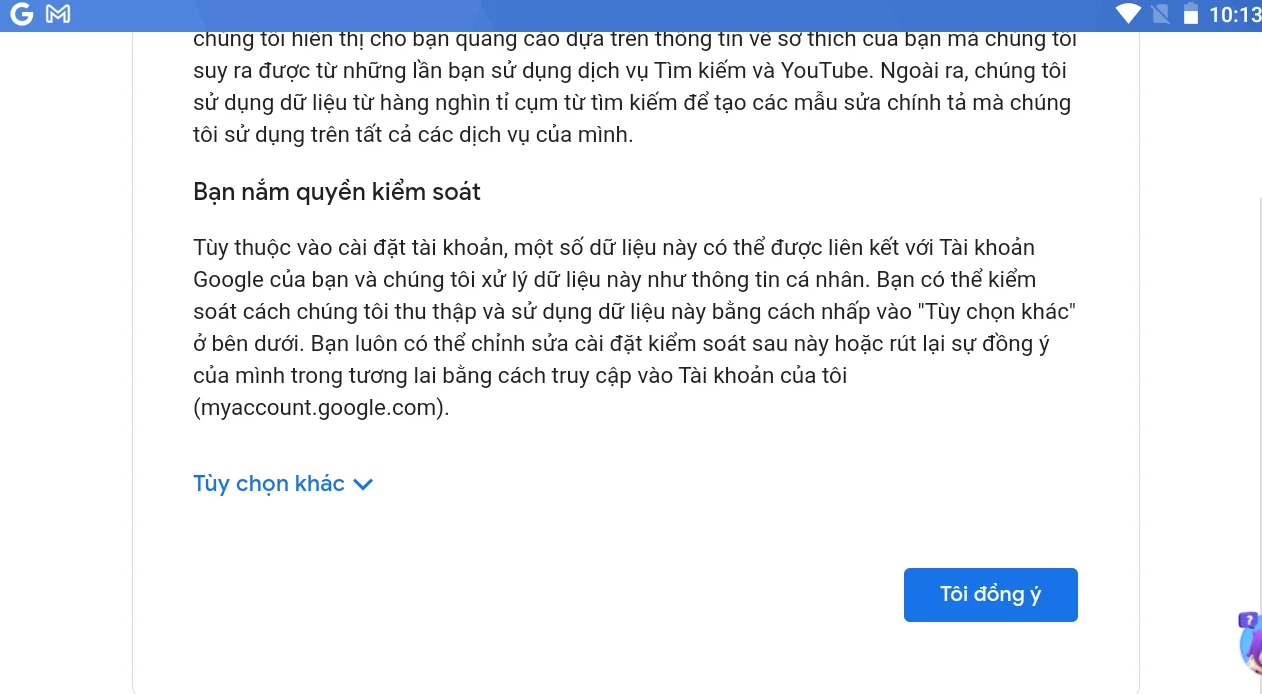This screenshot has width=1262, height=694.
Task: Click the paragraph starting Tùy thuộc vào cài đặt
Action: [635, 328]
